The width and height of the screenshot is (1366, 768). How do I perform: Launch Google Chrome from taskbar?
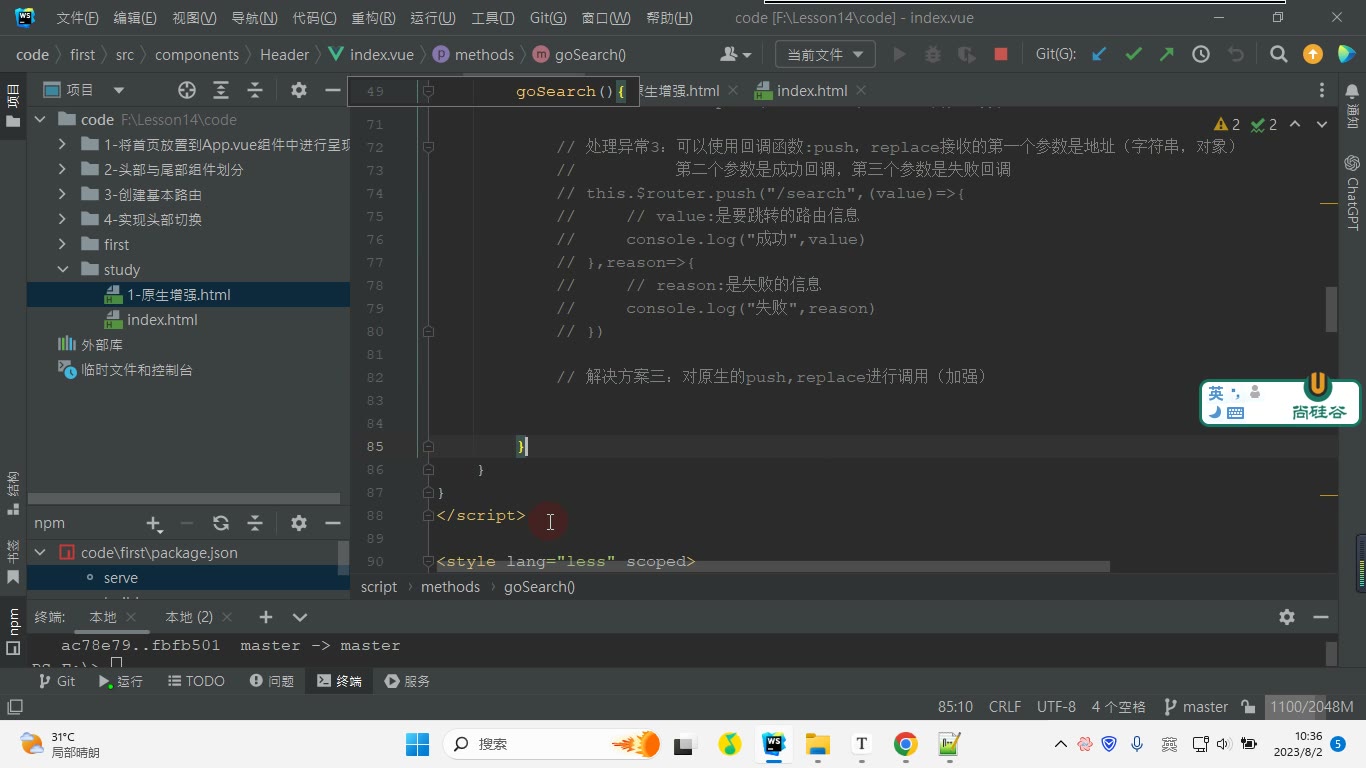[x=905, y=744]
